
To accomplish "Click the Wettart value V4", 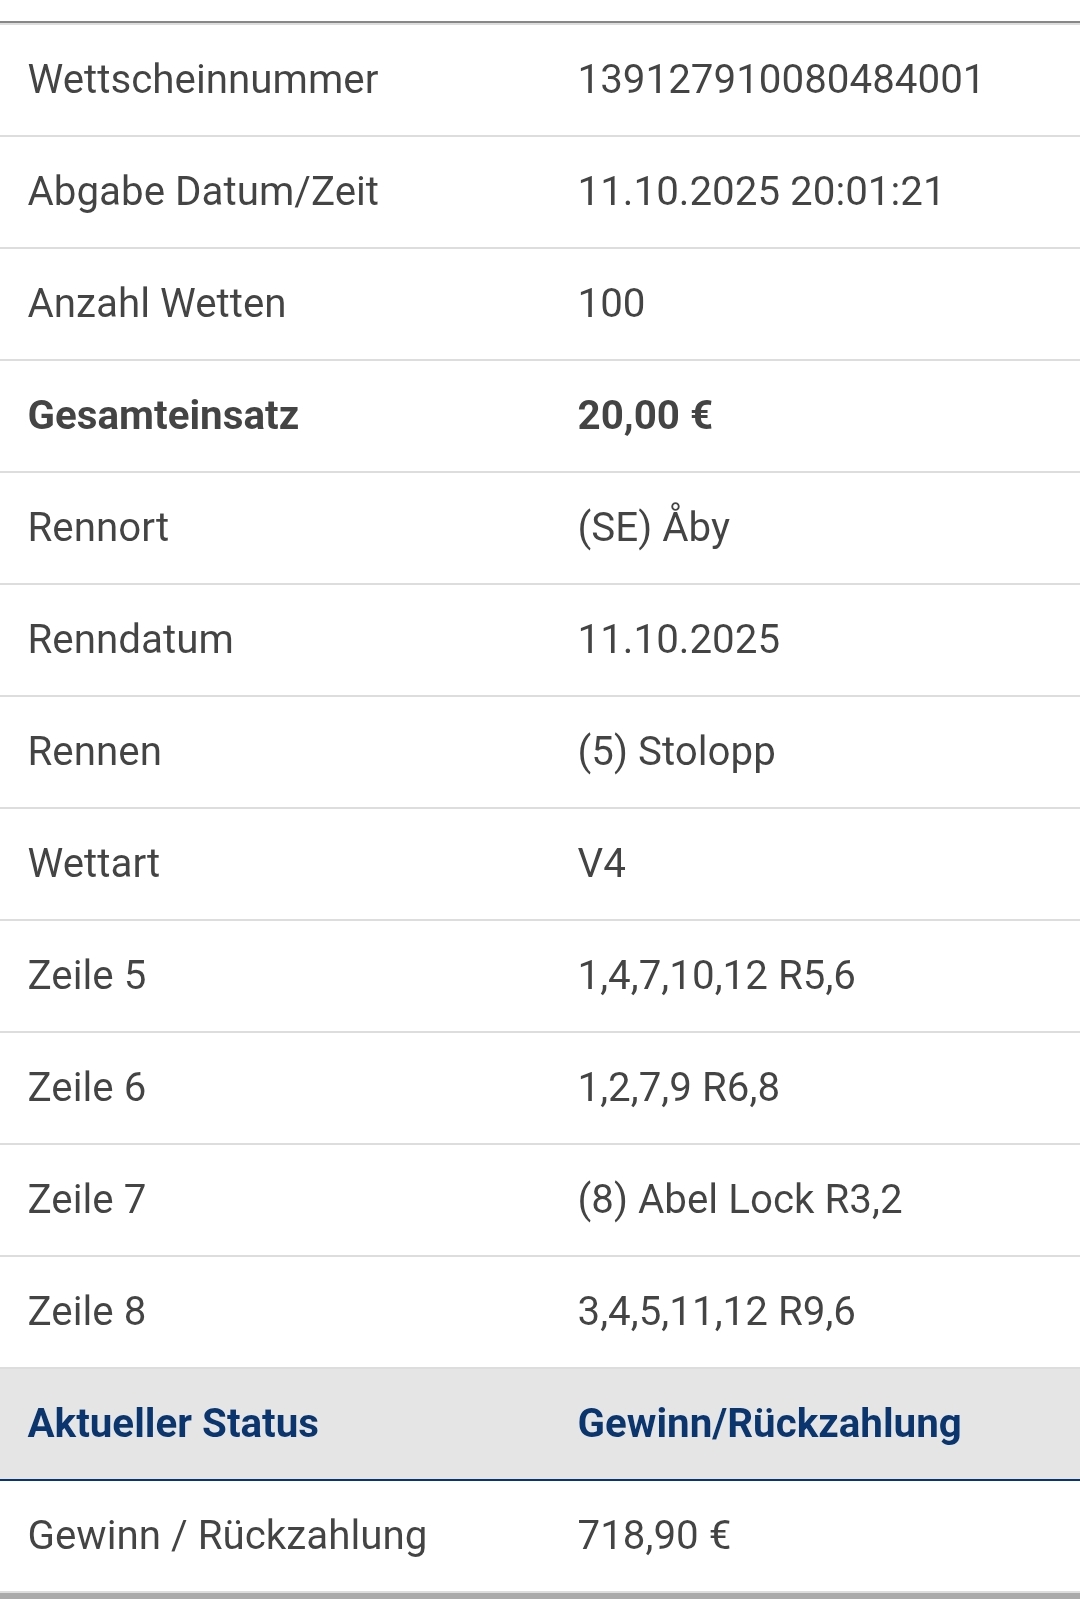I will click(x=602, y=863).
